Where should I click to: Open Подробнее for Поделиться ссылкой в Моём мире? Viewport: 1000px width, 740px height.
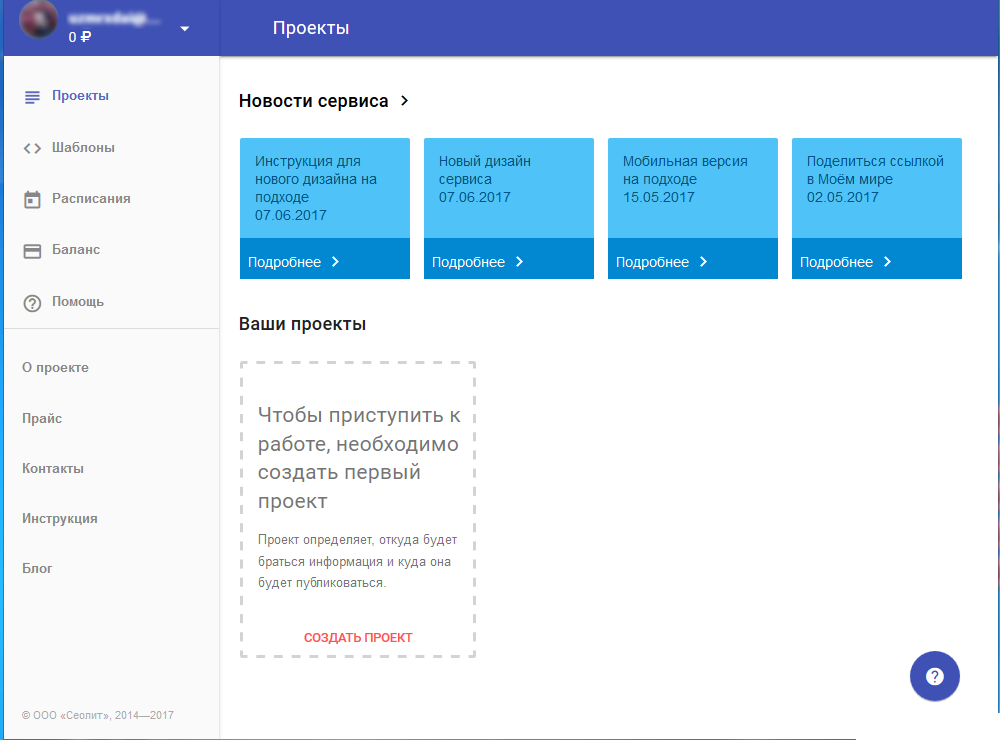tap(846, 262)
